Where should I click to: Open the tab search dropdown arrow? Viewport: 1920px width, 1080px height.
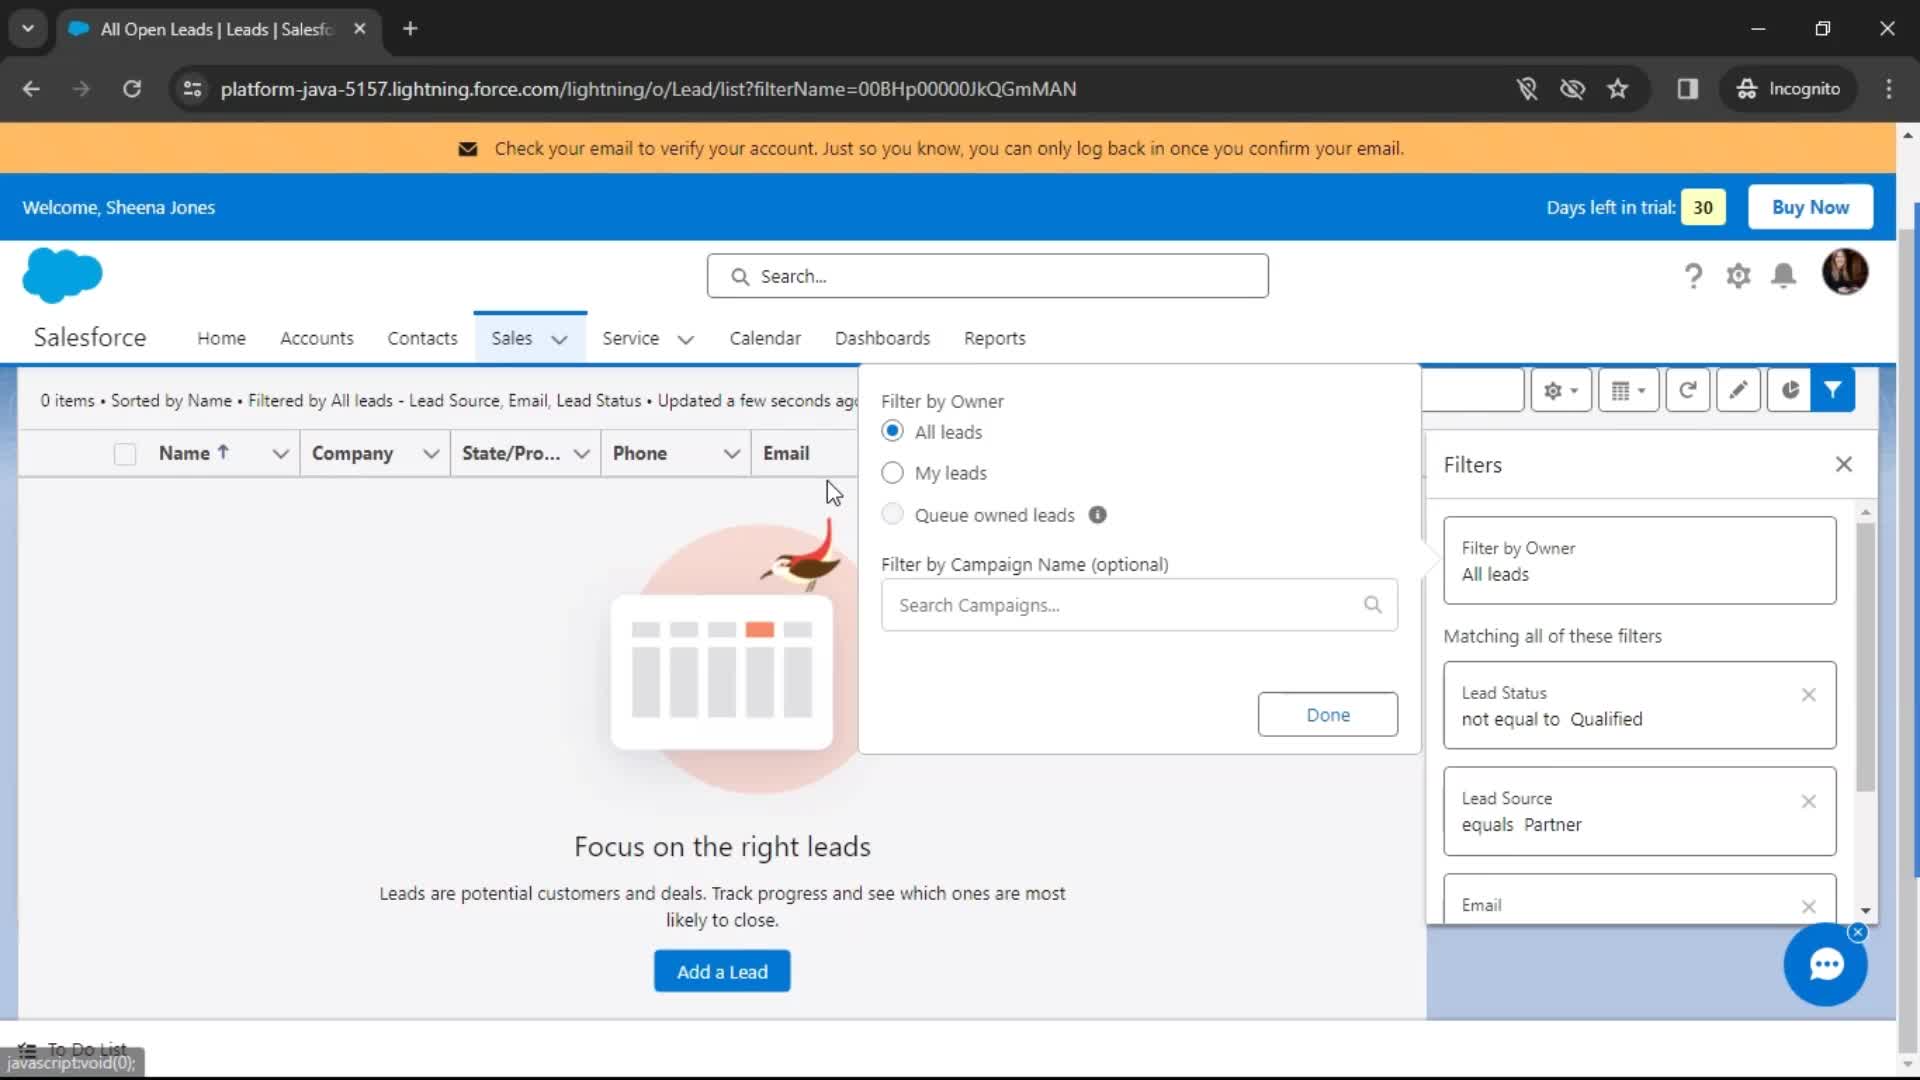click(28, 29)
